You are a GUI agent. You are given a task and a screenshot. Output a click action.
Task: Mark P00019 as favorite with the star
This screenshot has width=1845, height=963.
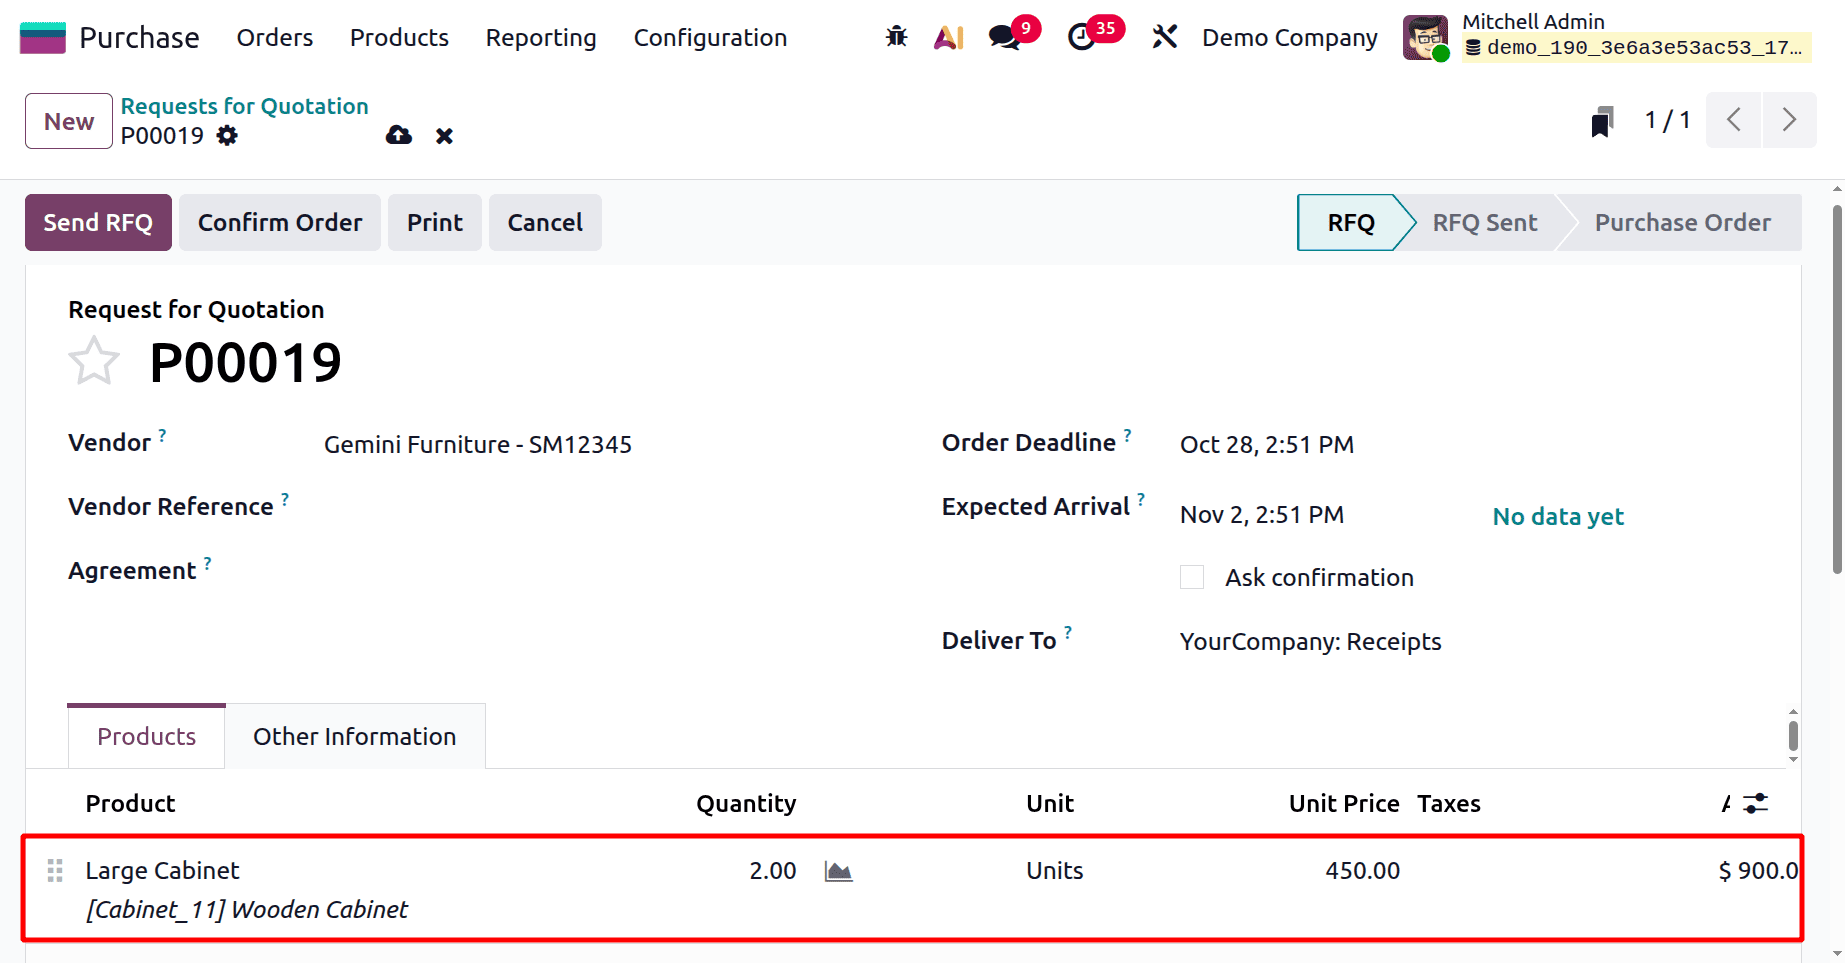[x=94, y=360]
